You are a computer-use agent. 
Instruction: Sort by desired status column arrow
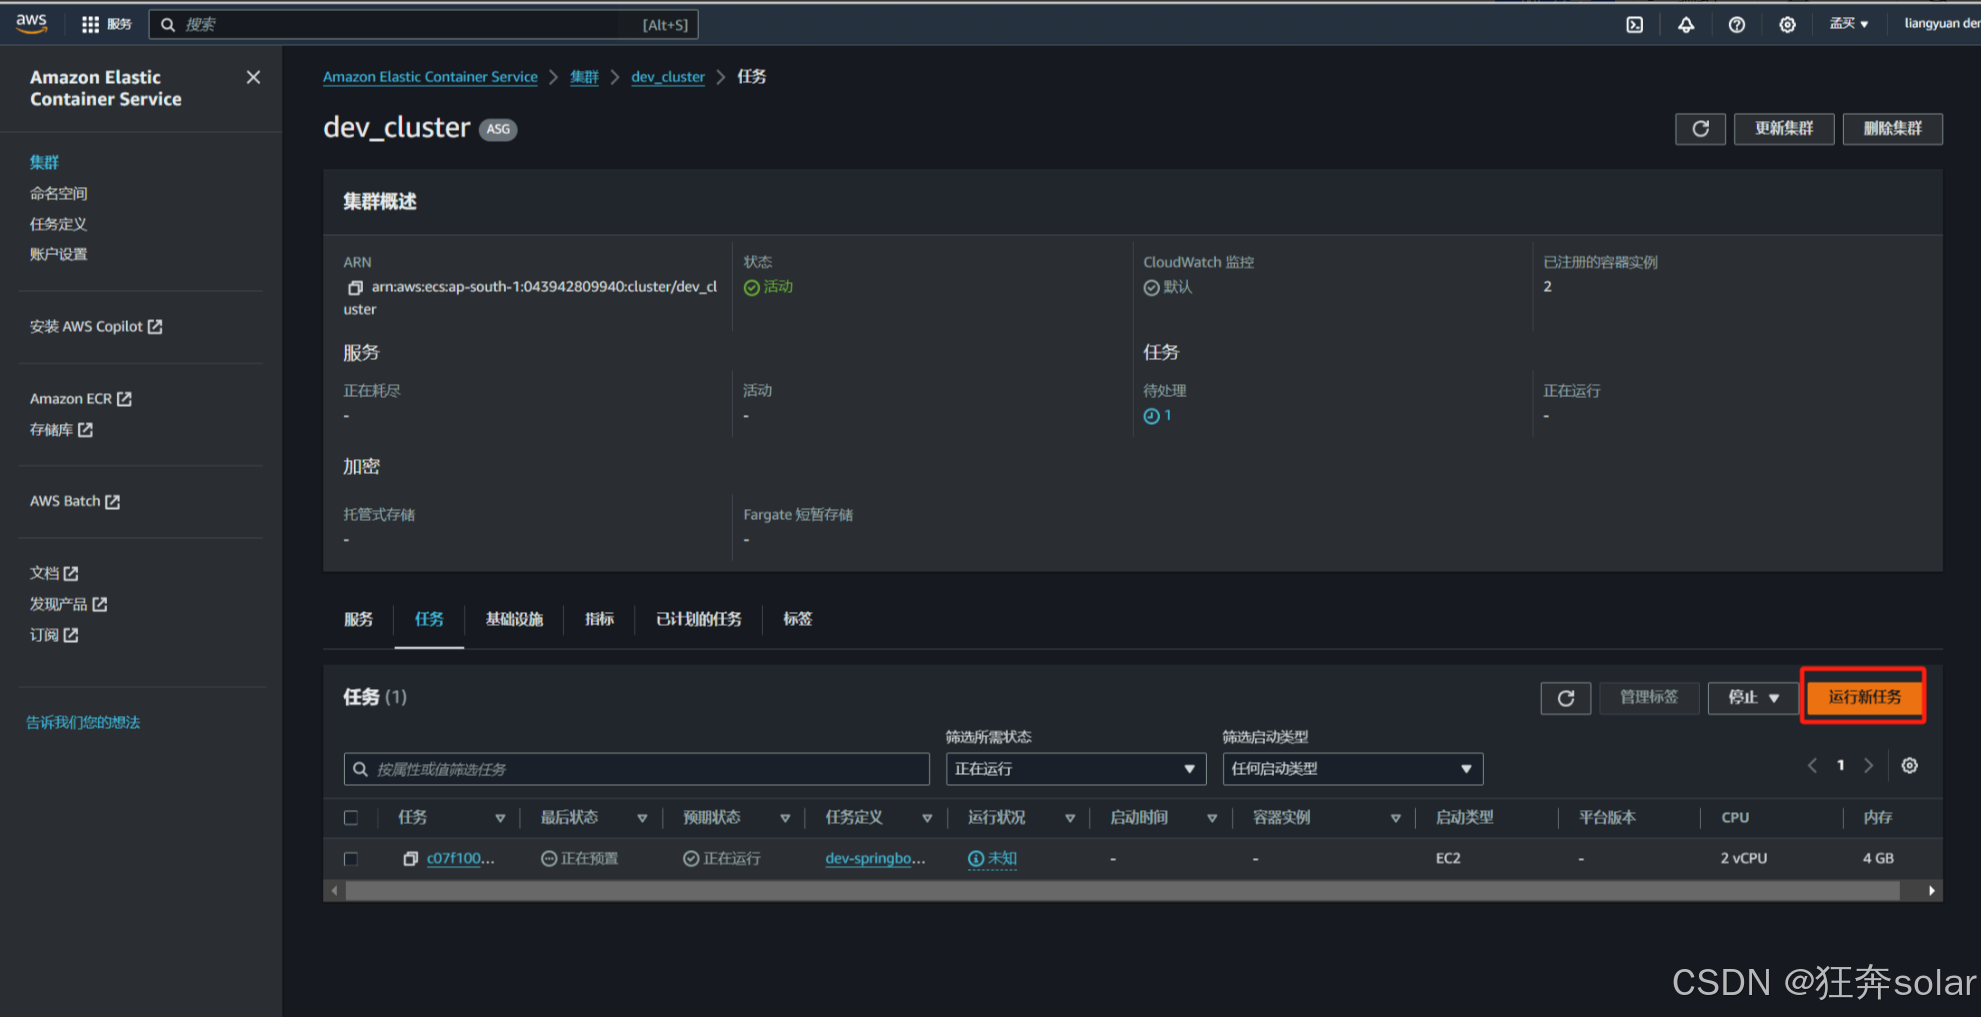785,818
